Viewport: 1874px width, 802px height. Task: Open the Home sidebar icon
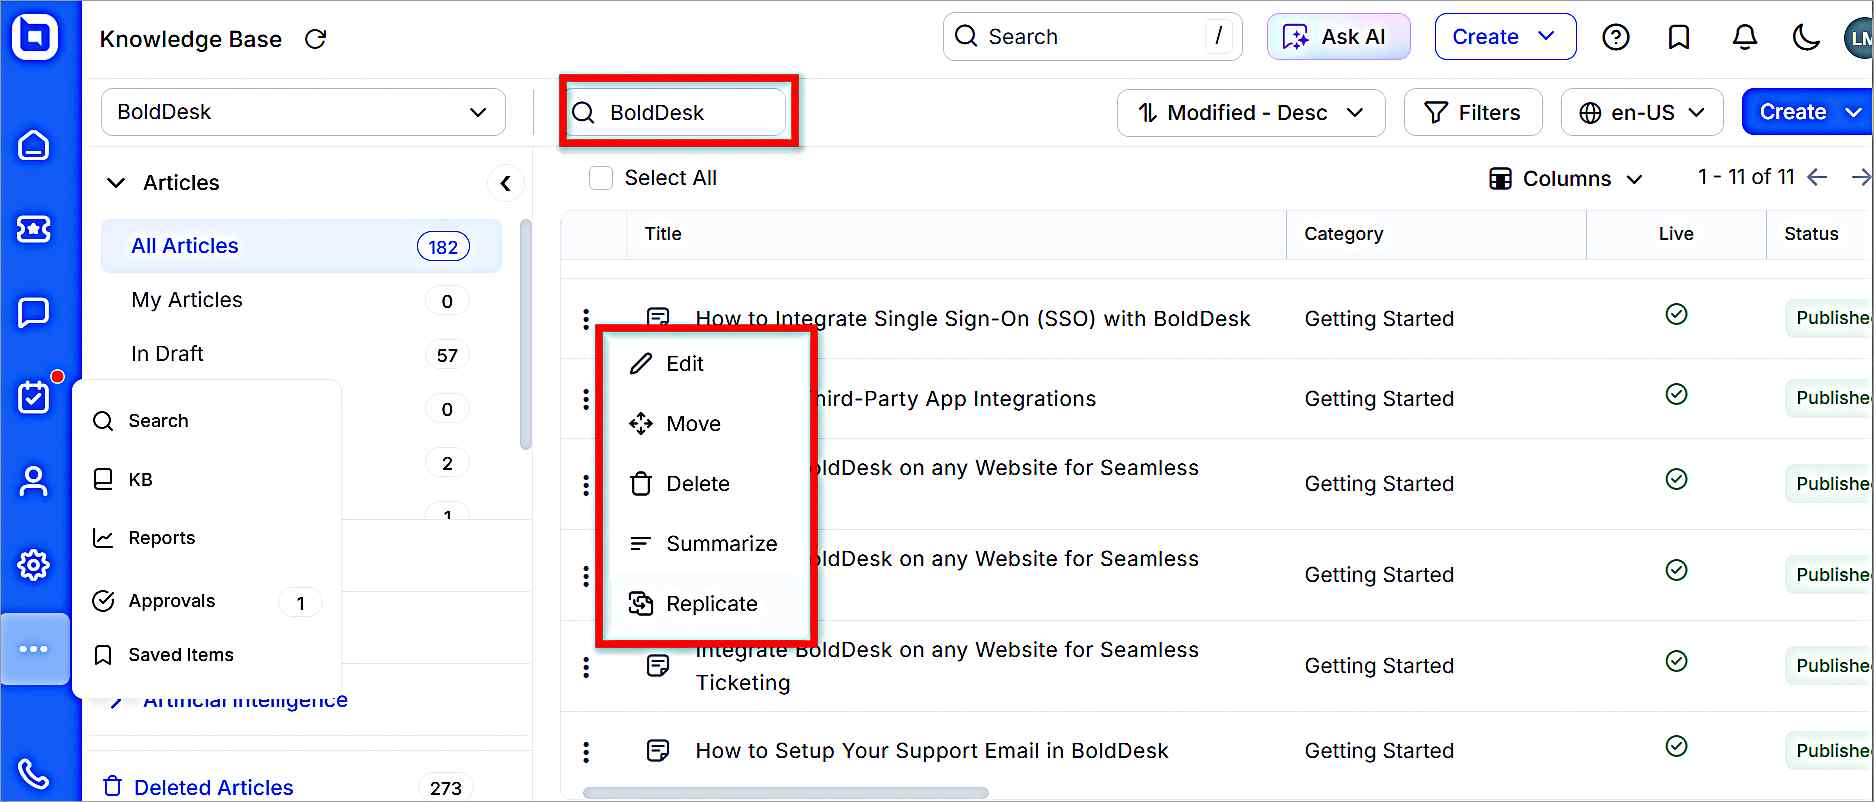click(34, 145)
